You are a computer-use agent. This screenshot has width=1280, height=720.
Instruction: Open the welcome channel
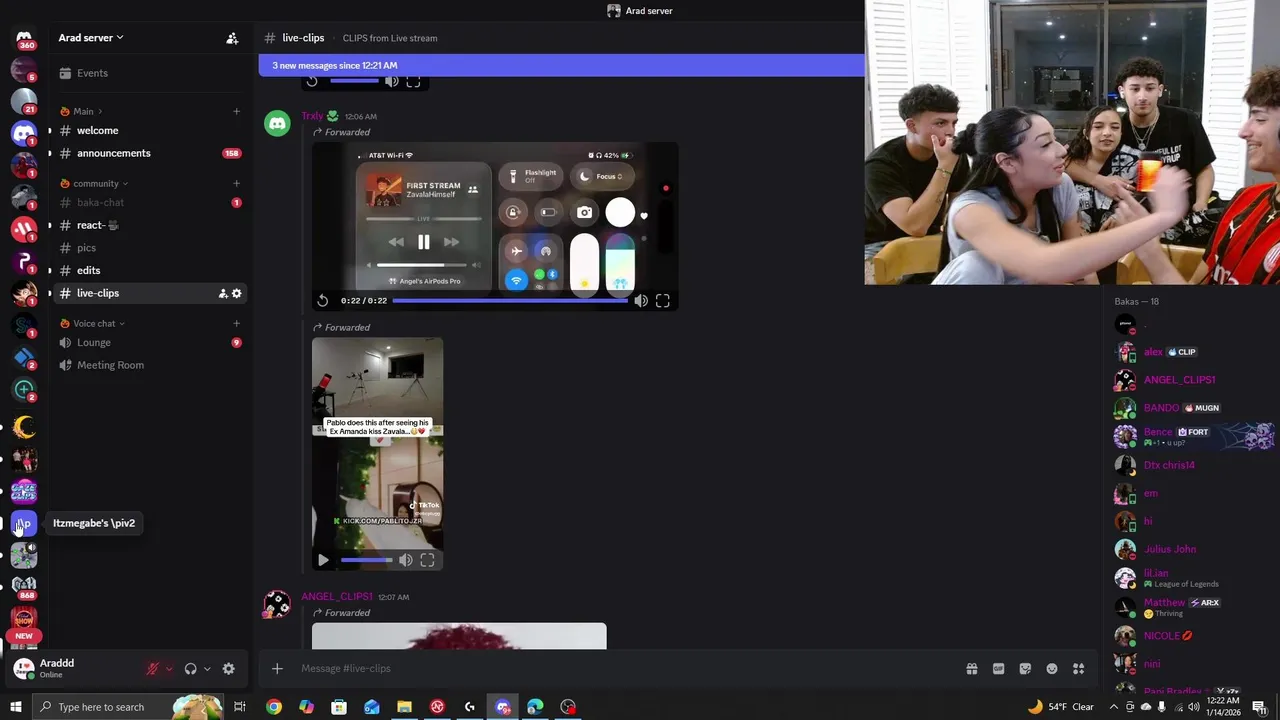pyautogui.click(x=150, y=131)
